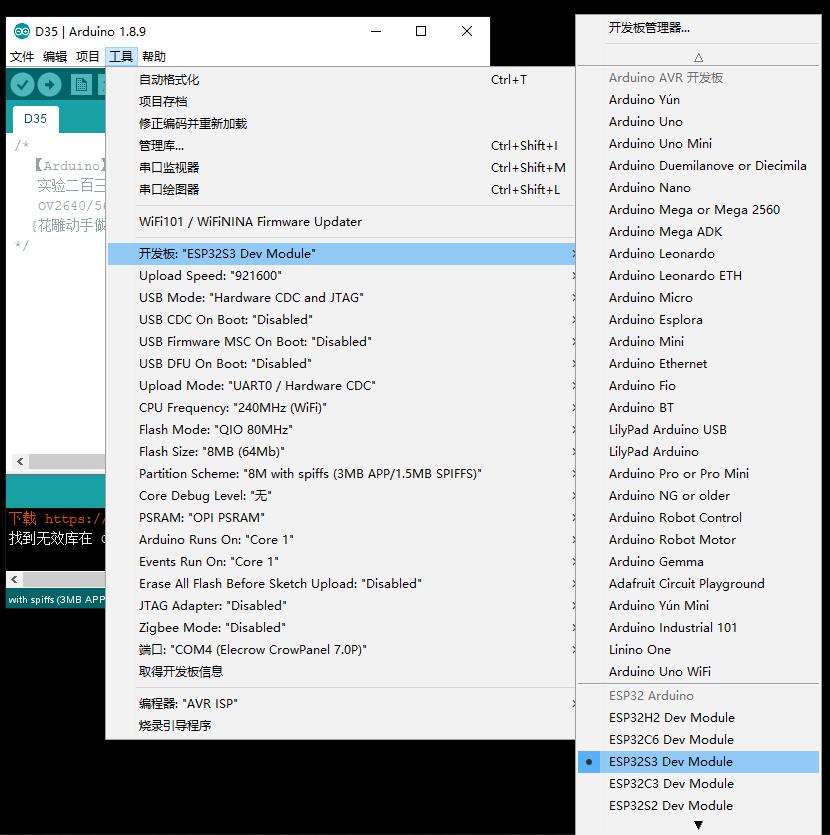
Task: Open the 帮助 menu
Action: (x=154, y=56)
